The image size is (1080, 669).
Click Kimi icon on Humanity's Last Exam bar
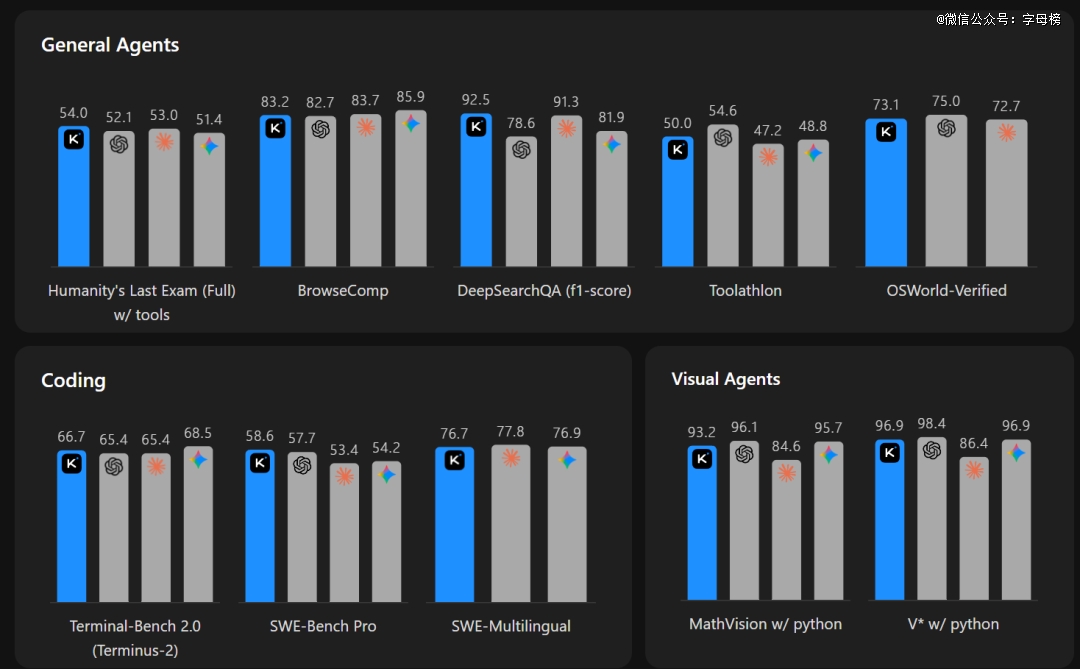click(x=74, y=140)
